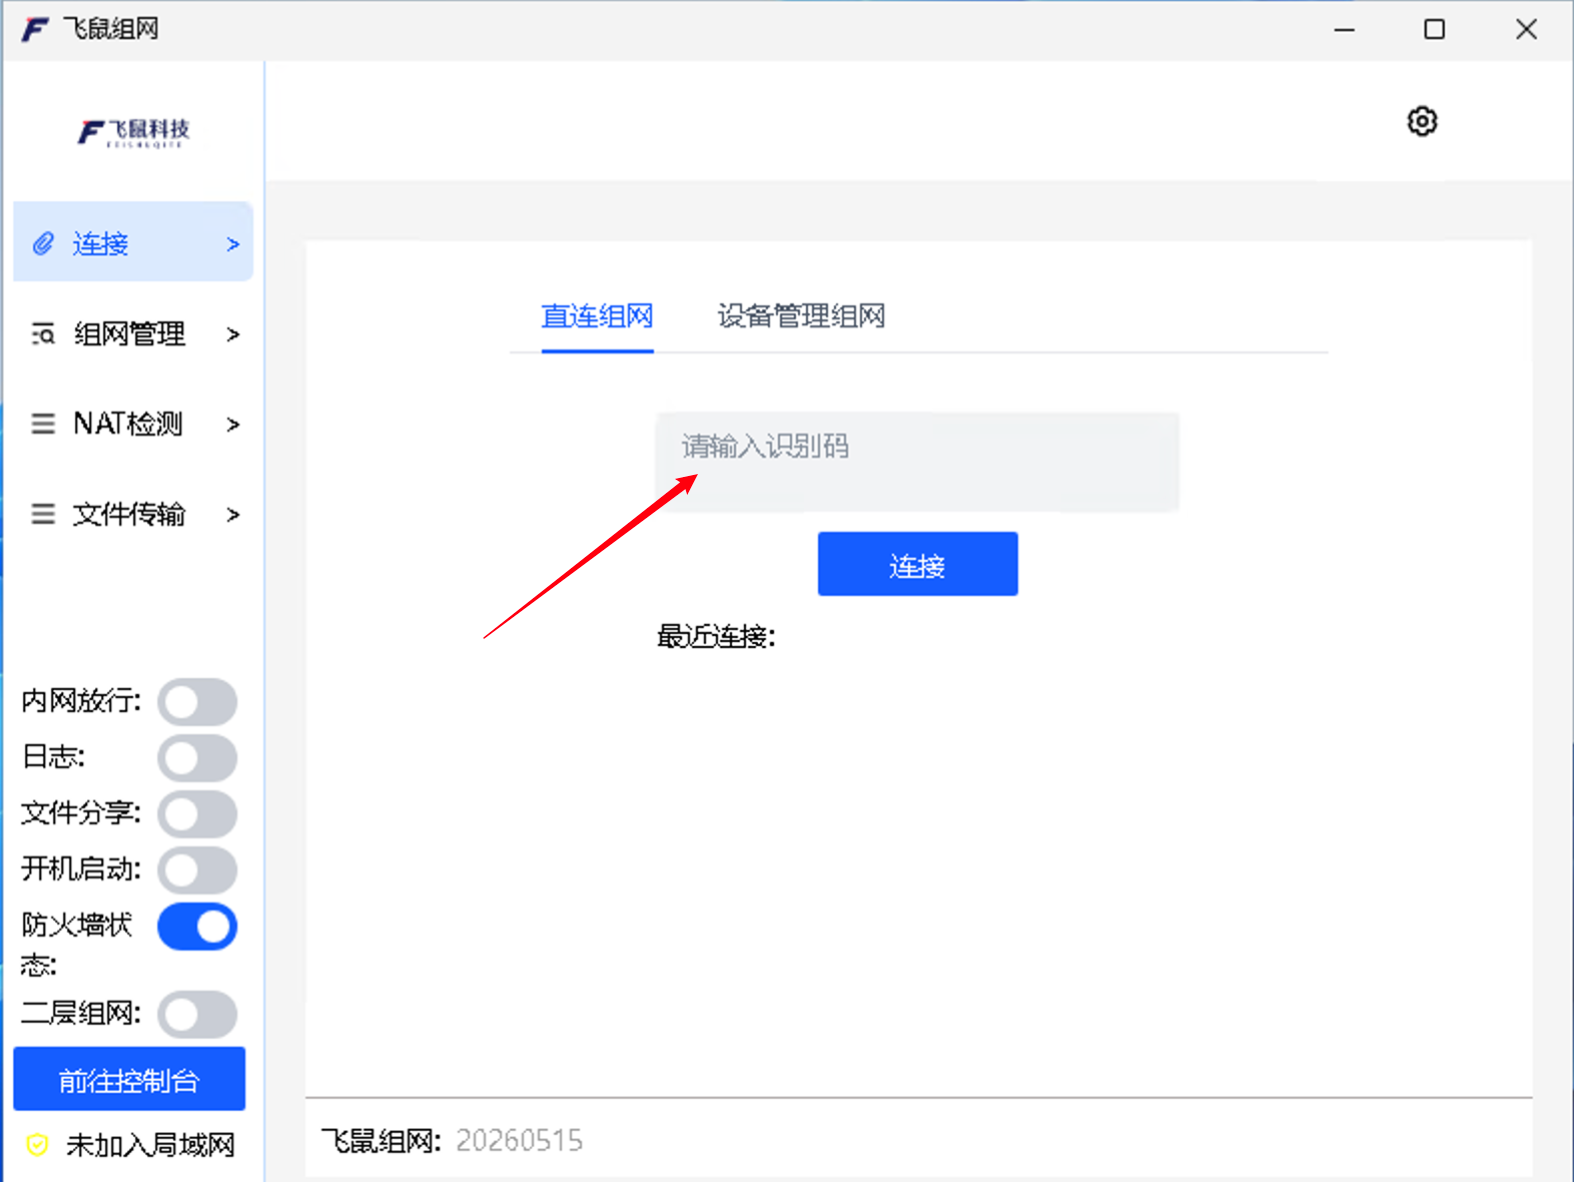
Task: Expand the NAT检测 chevron arrow
Action: pyautogui.click(x=233, y=424)
